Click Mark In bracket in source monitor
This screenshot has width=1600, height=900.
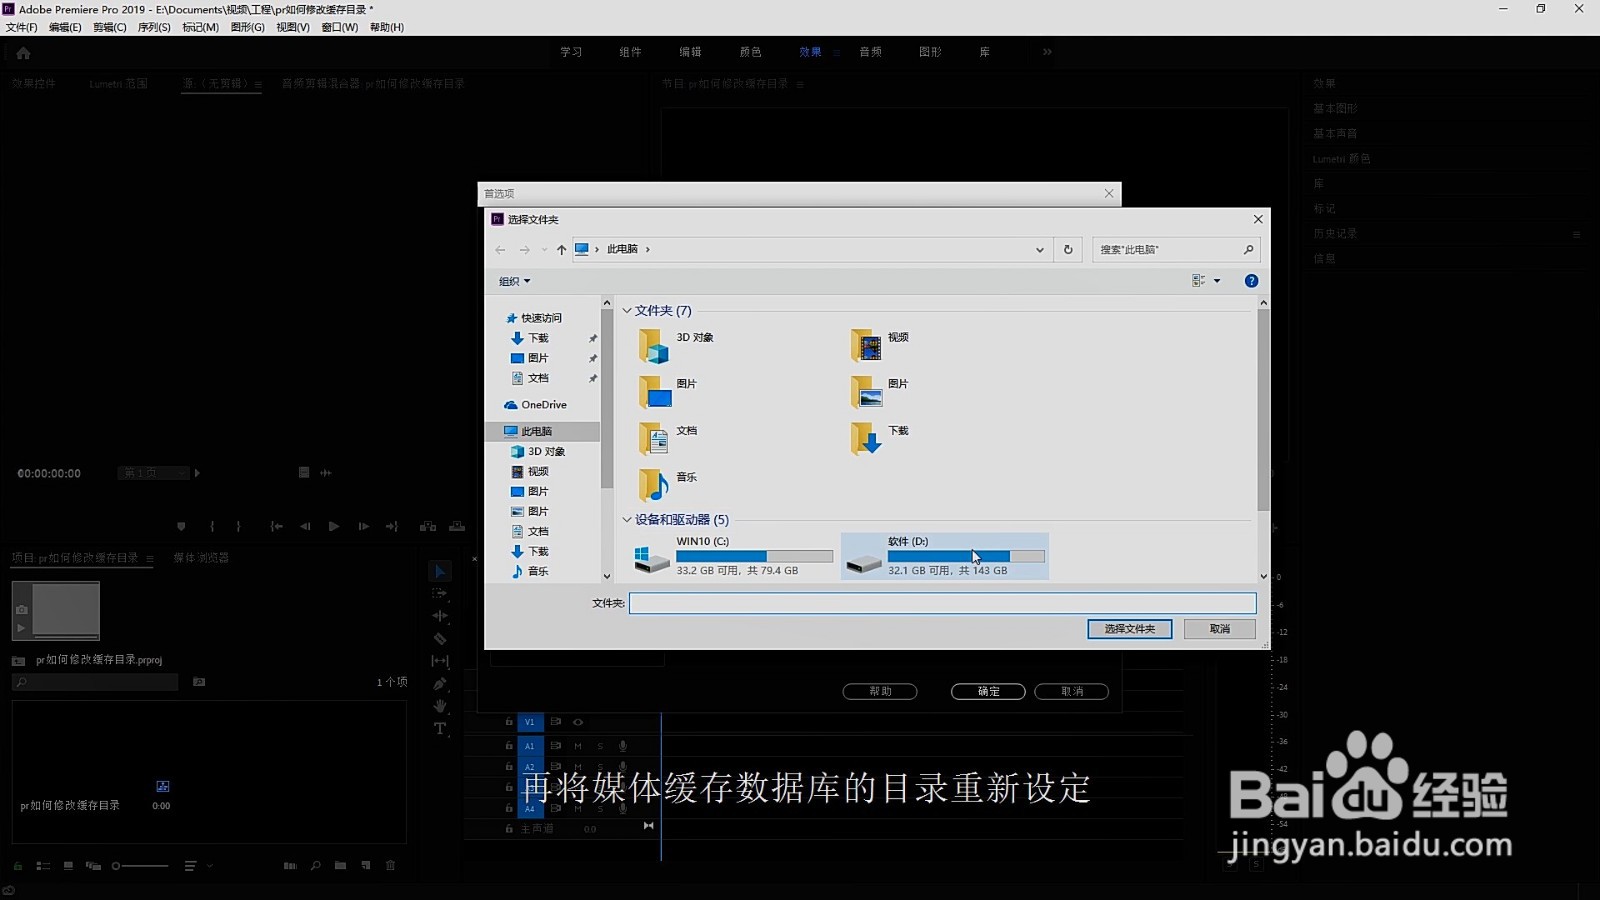tap(212, 526)
